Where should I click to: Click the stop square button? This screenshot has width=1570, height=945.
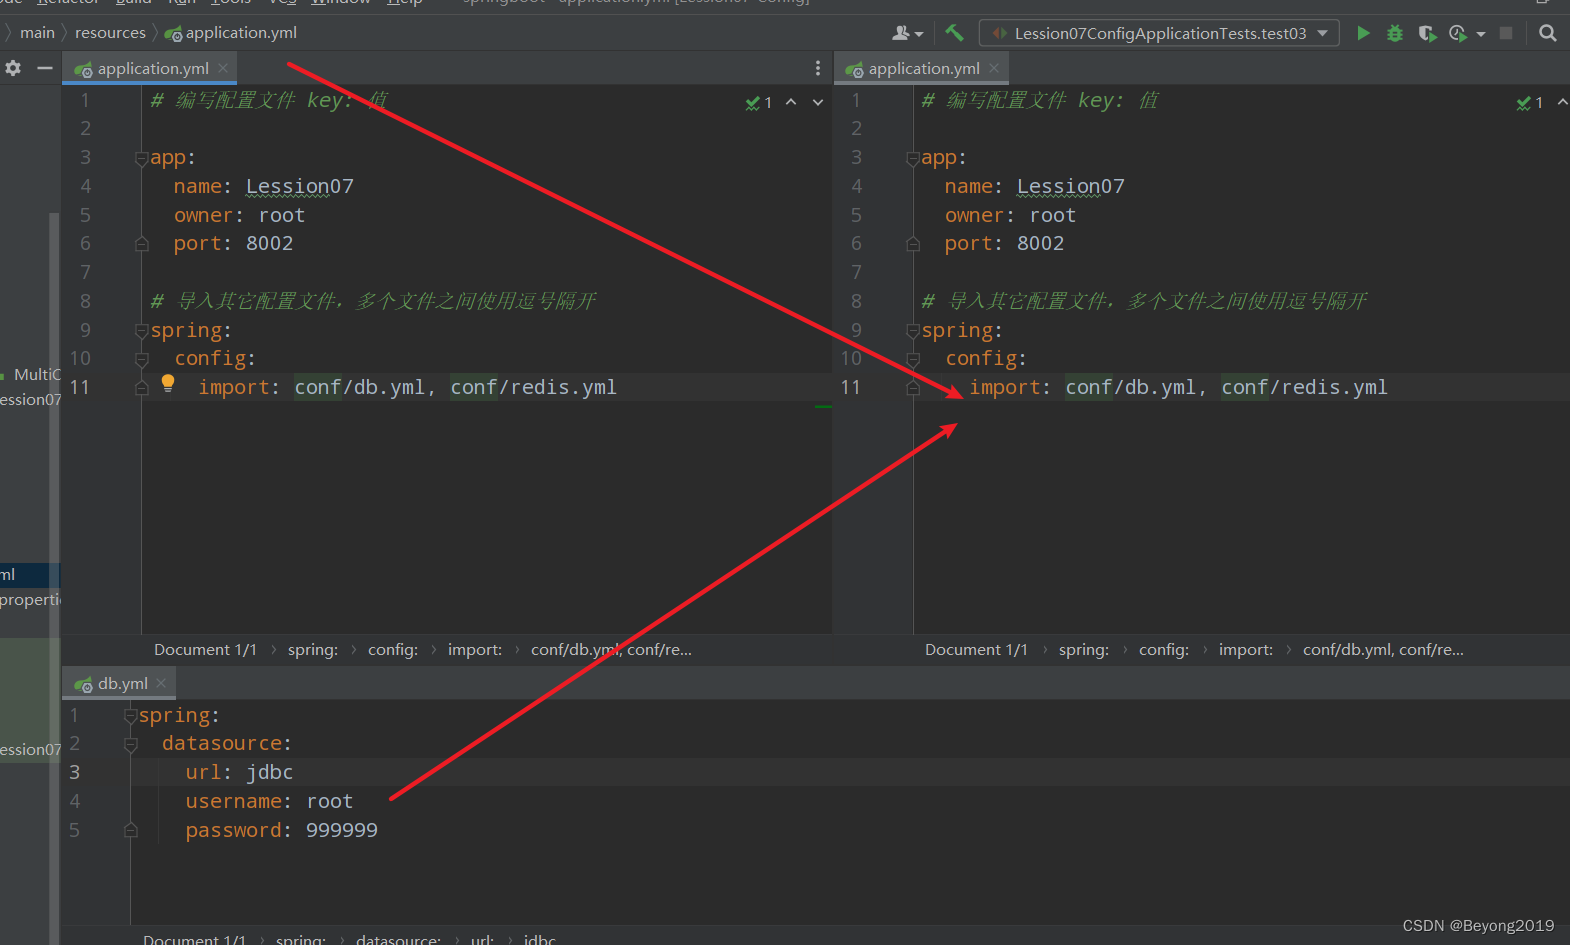point(1506,33)
